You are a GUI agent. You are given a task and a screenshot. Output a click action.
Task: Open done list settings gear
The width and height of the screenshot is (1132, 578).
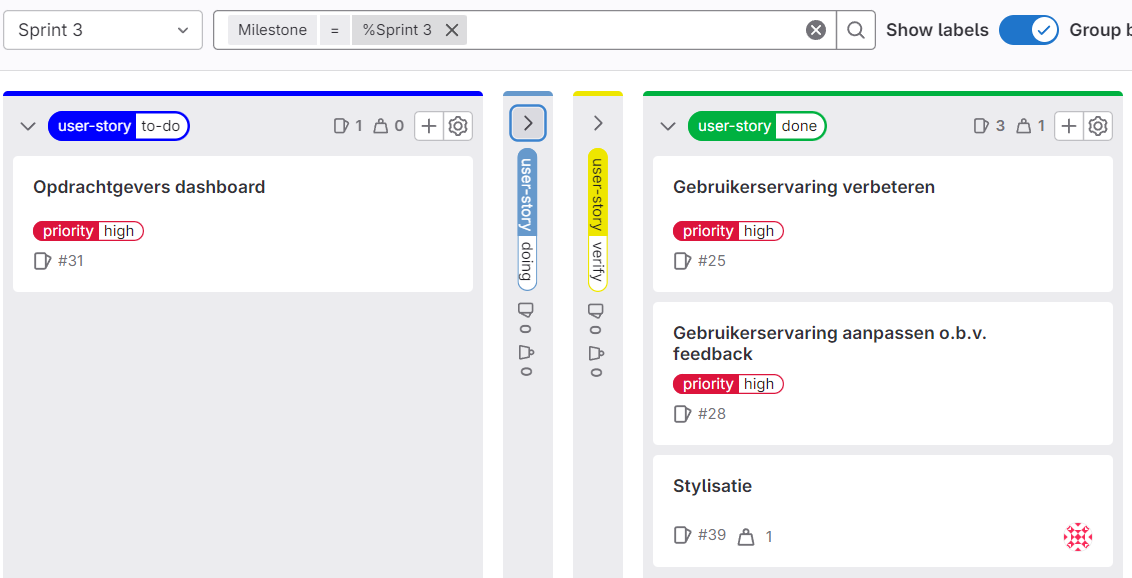1098,126
